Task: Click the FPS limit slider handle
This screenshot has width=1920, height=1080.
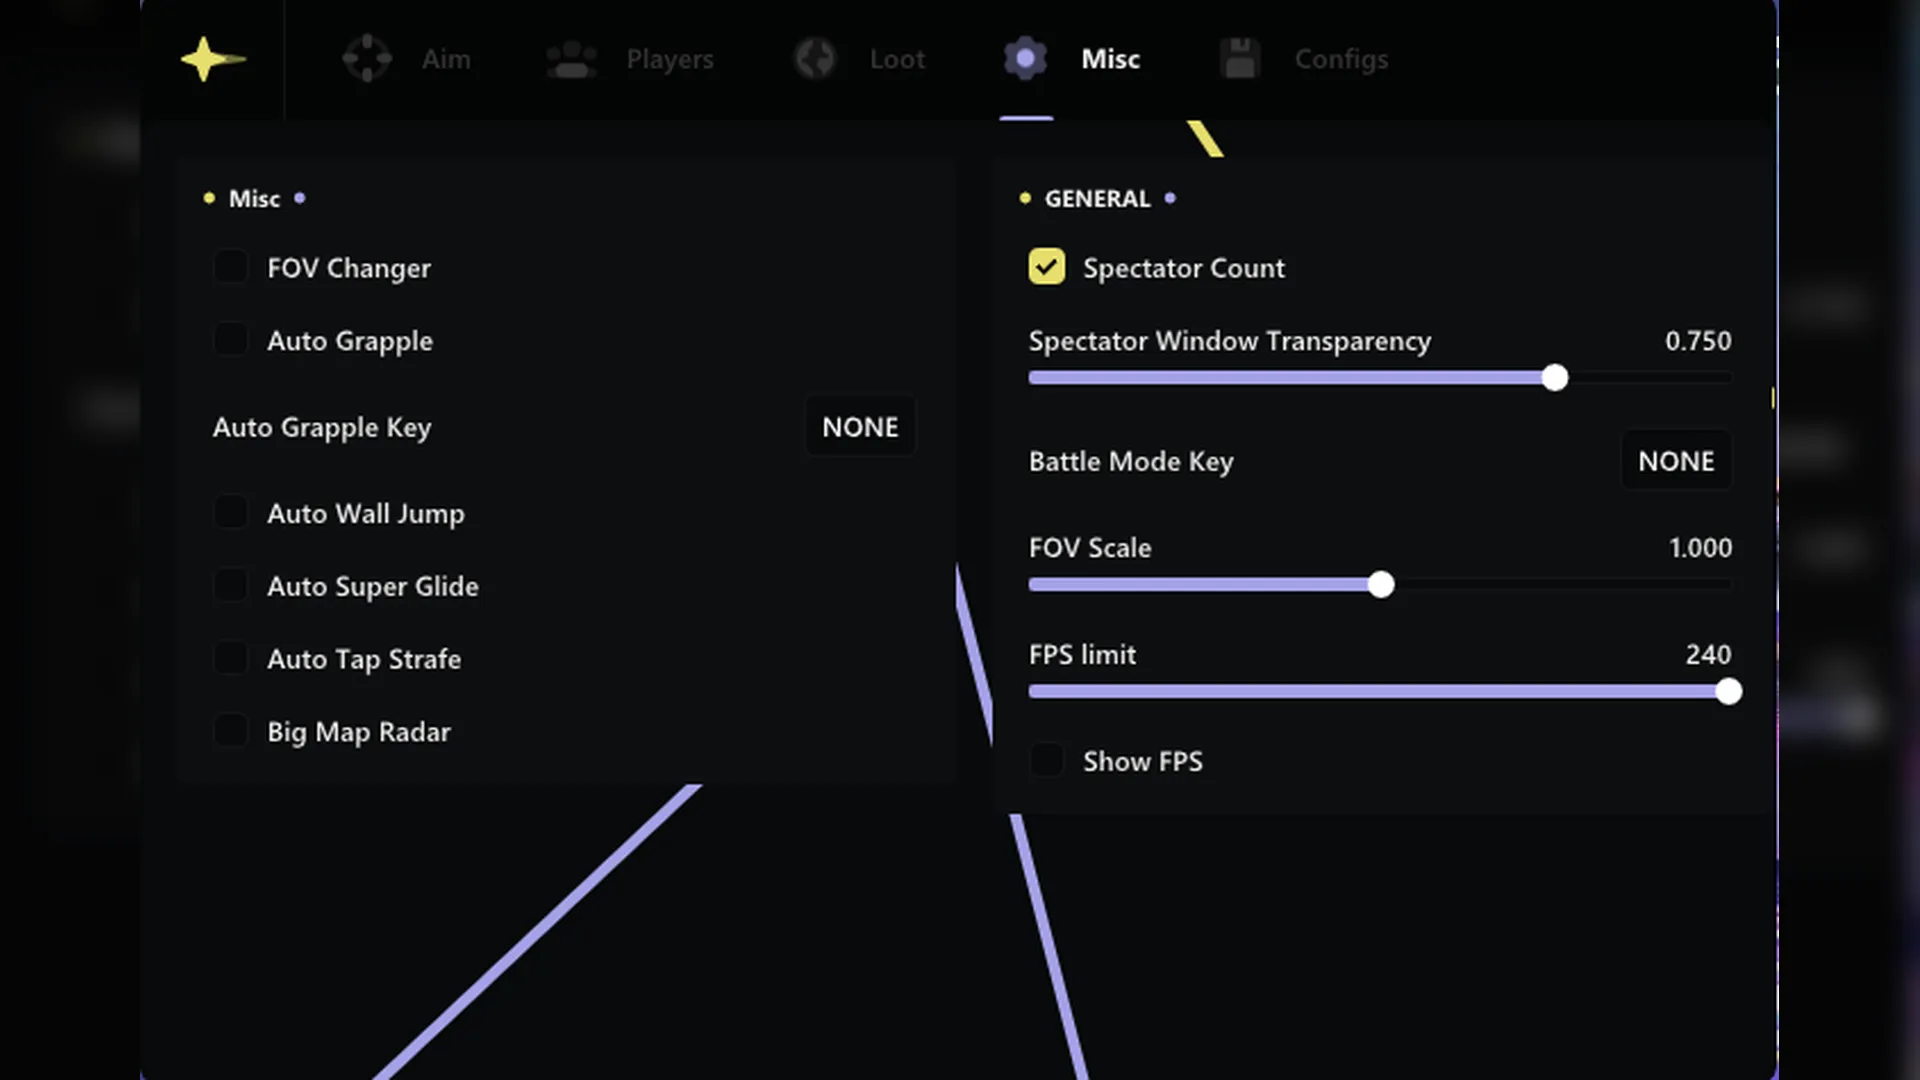Action: pyautogui.click(x=1728, y=692)
